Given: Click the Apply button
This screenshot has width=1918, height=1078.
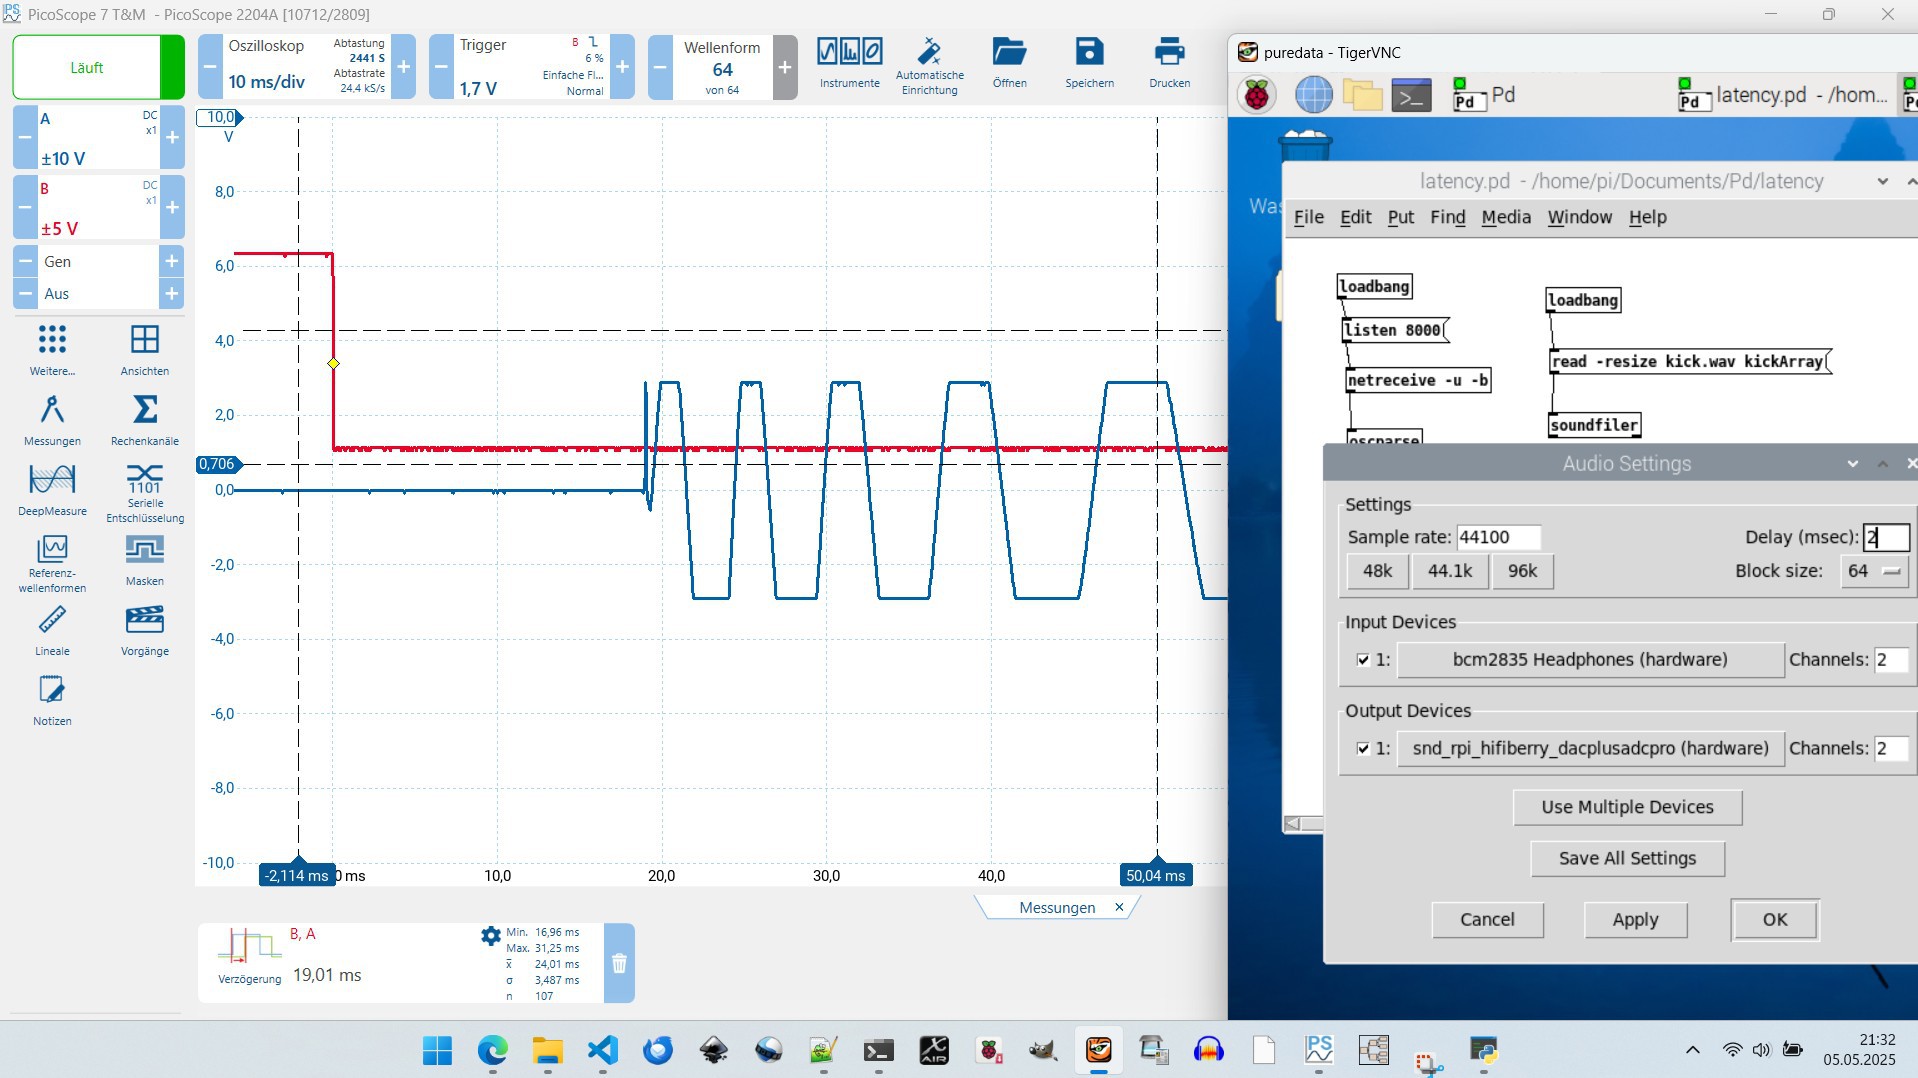Looking at the screenshot, I should click(1635, 920).
